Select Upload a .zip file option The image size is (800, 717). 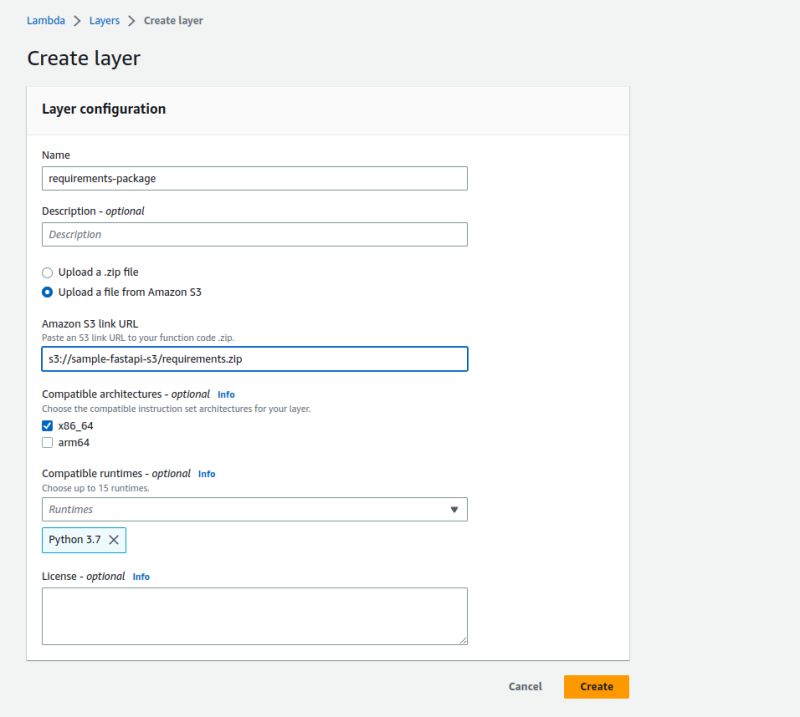[x=47, y=272]
